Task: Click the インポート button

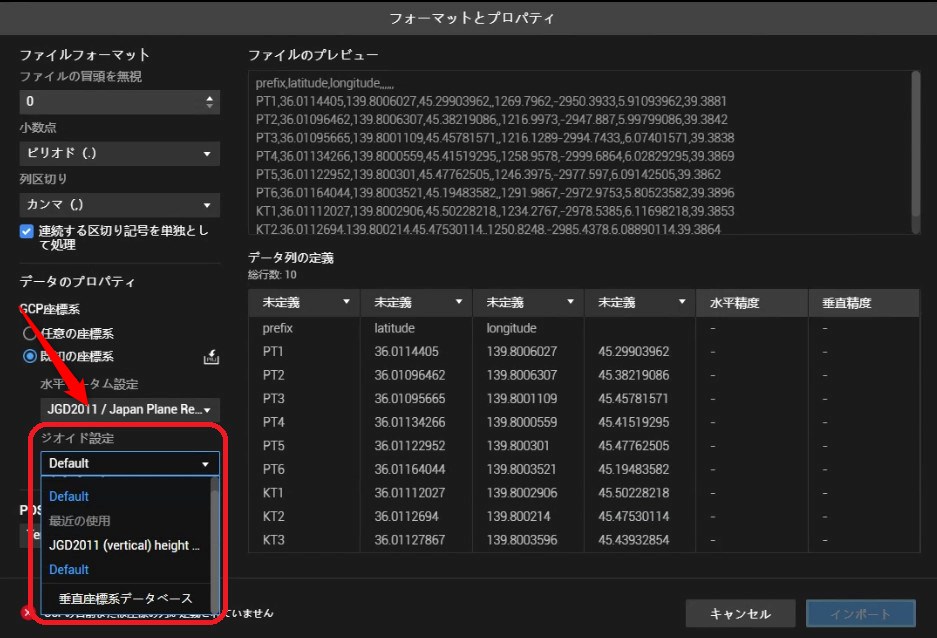Action: pyautogui.click(x=860, y=613)
